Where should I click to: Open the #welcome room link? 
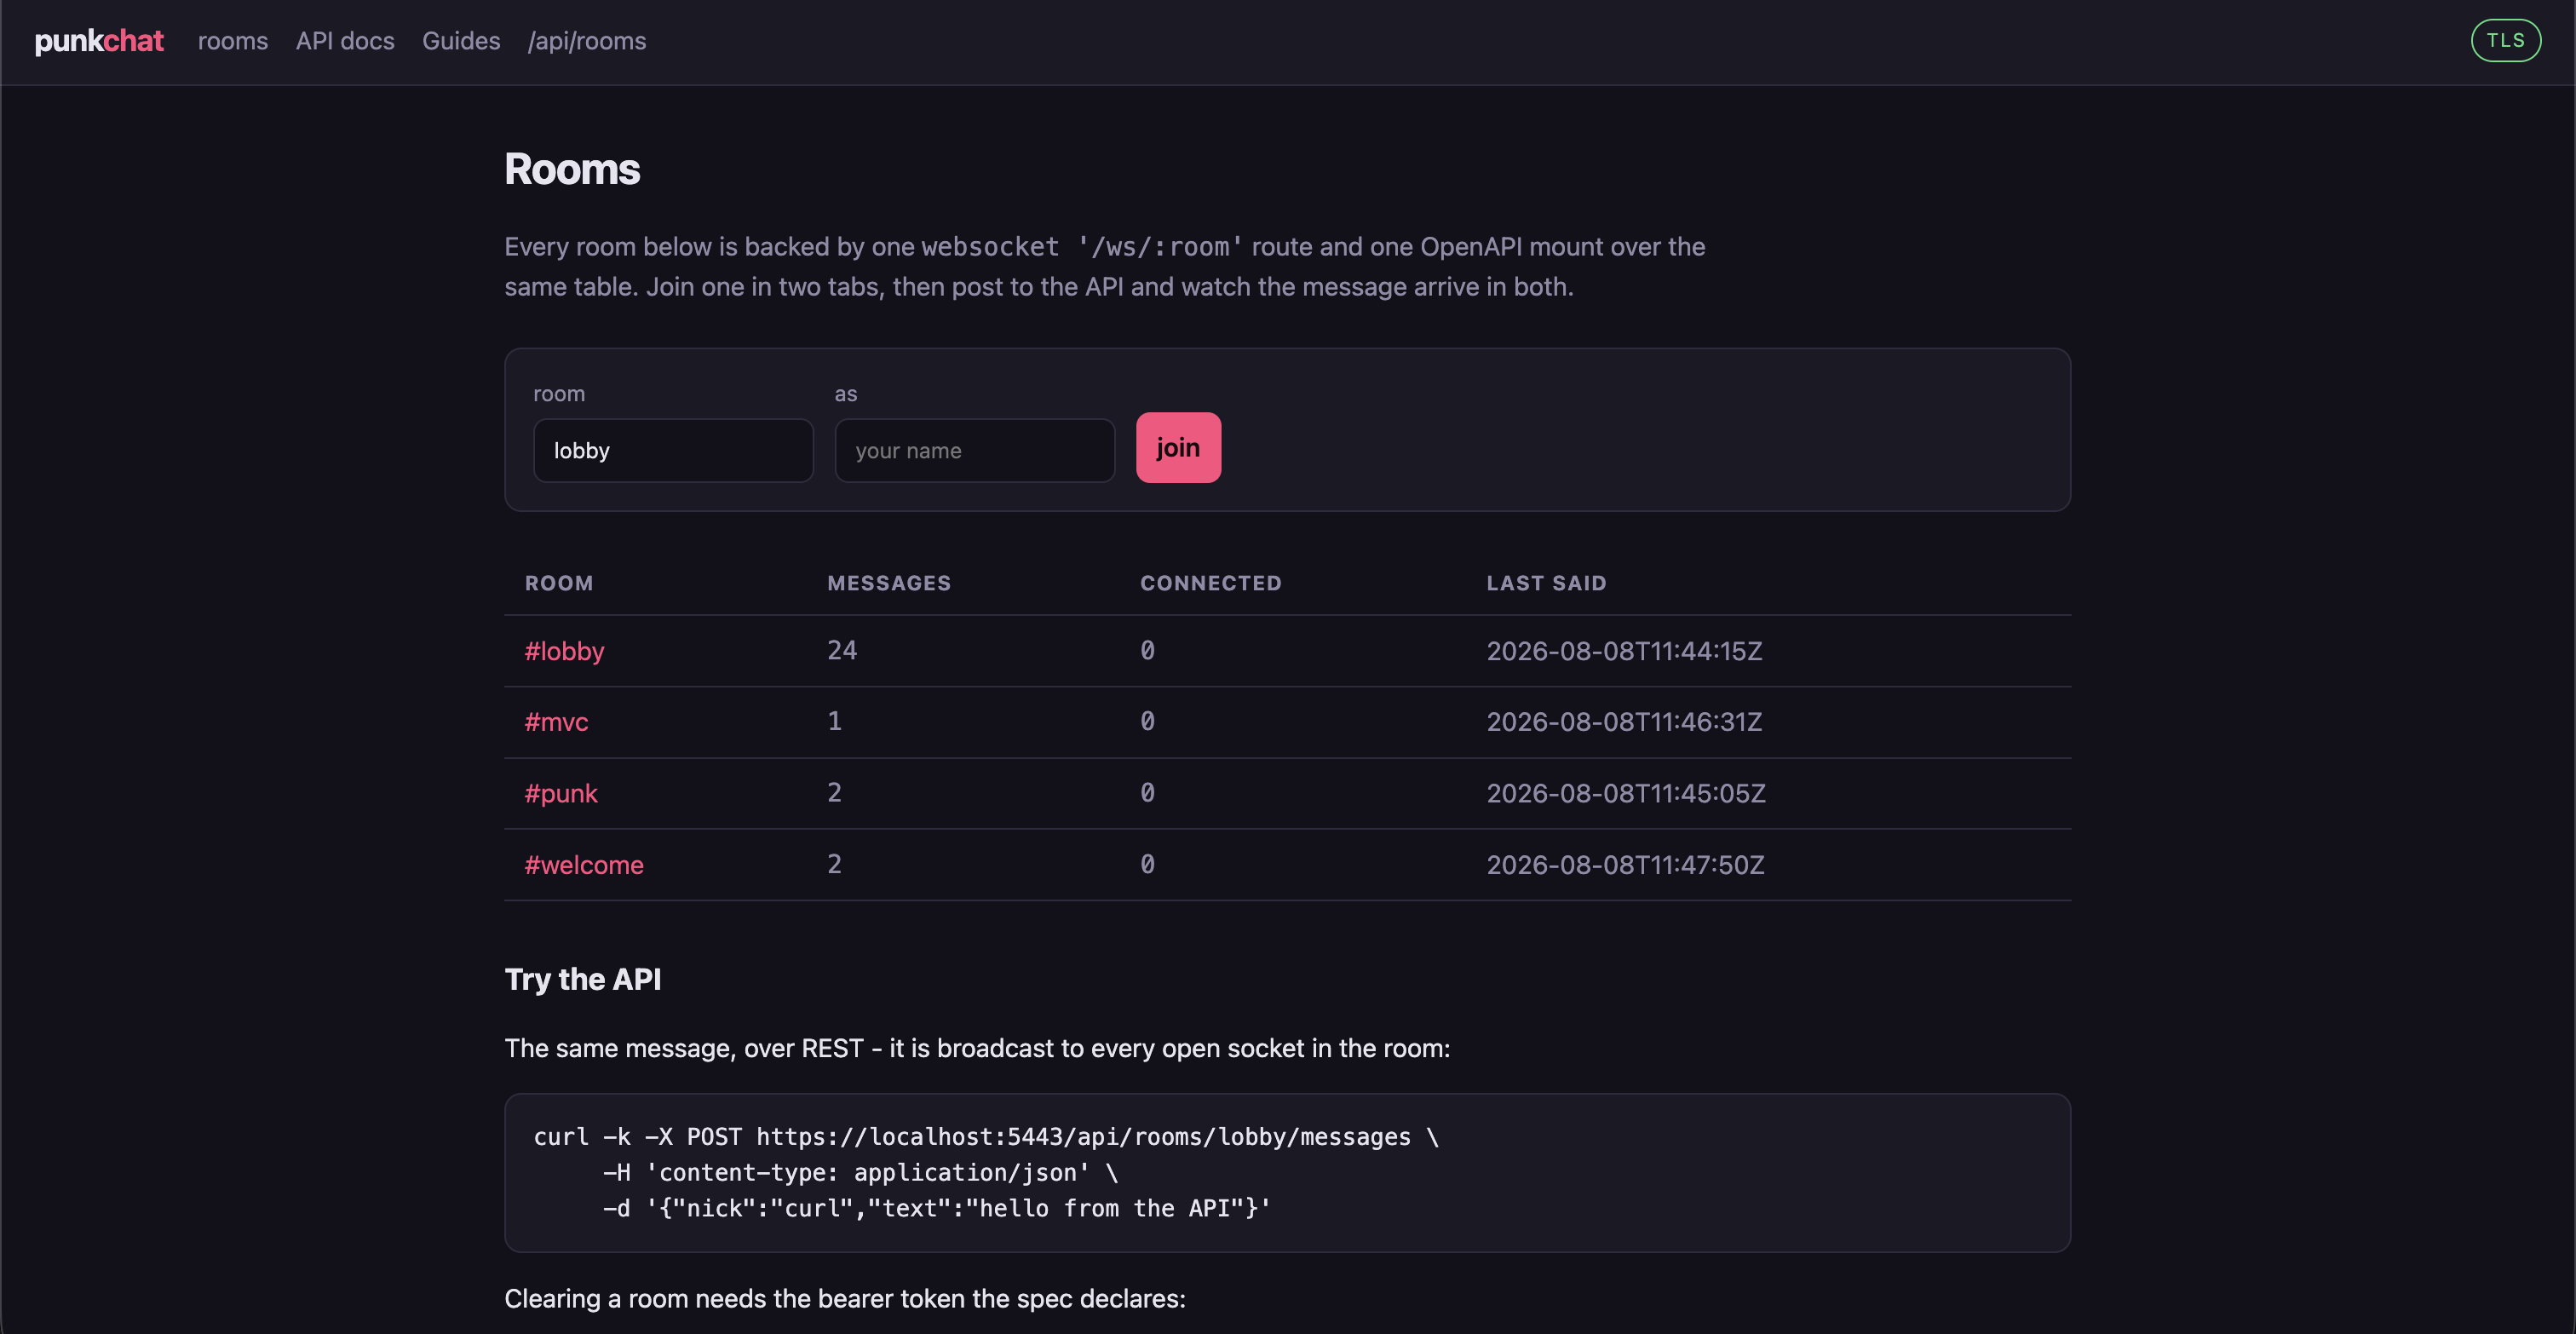click(x=584, y=865)
